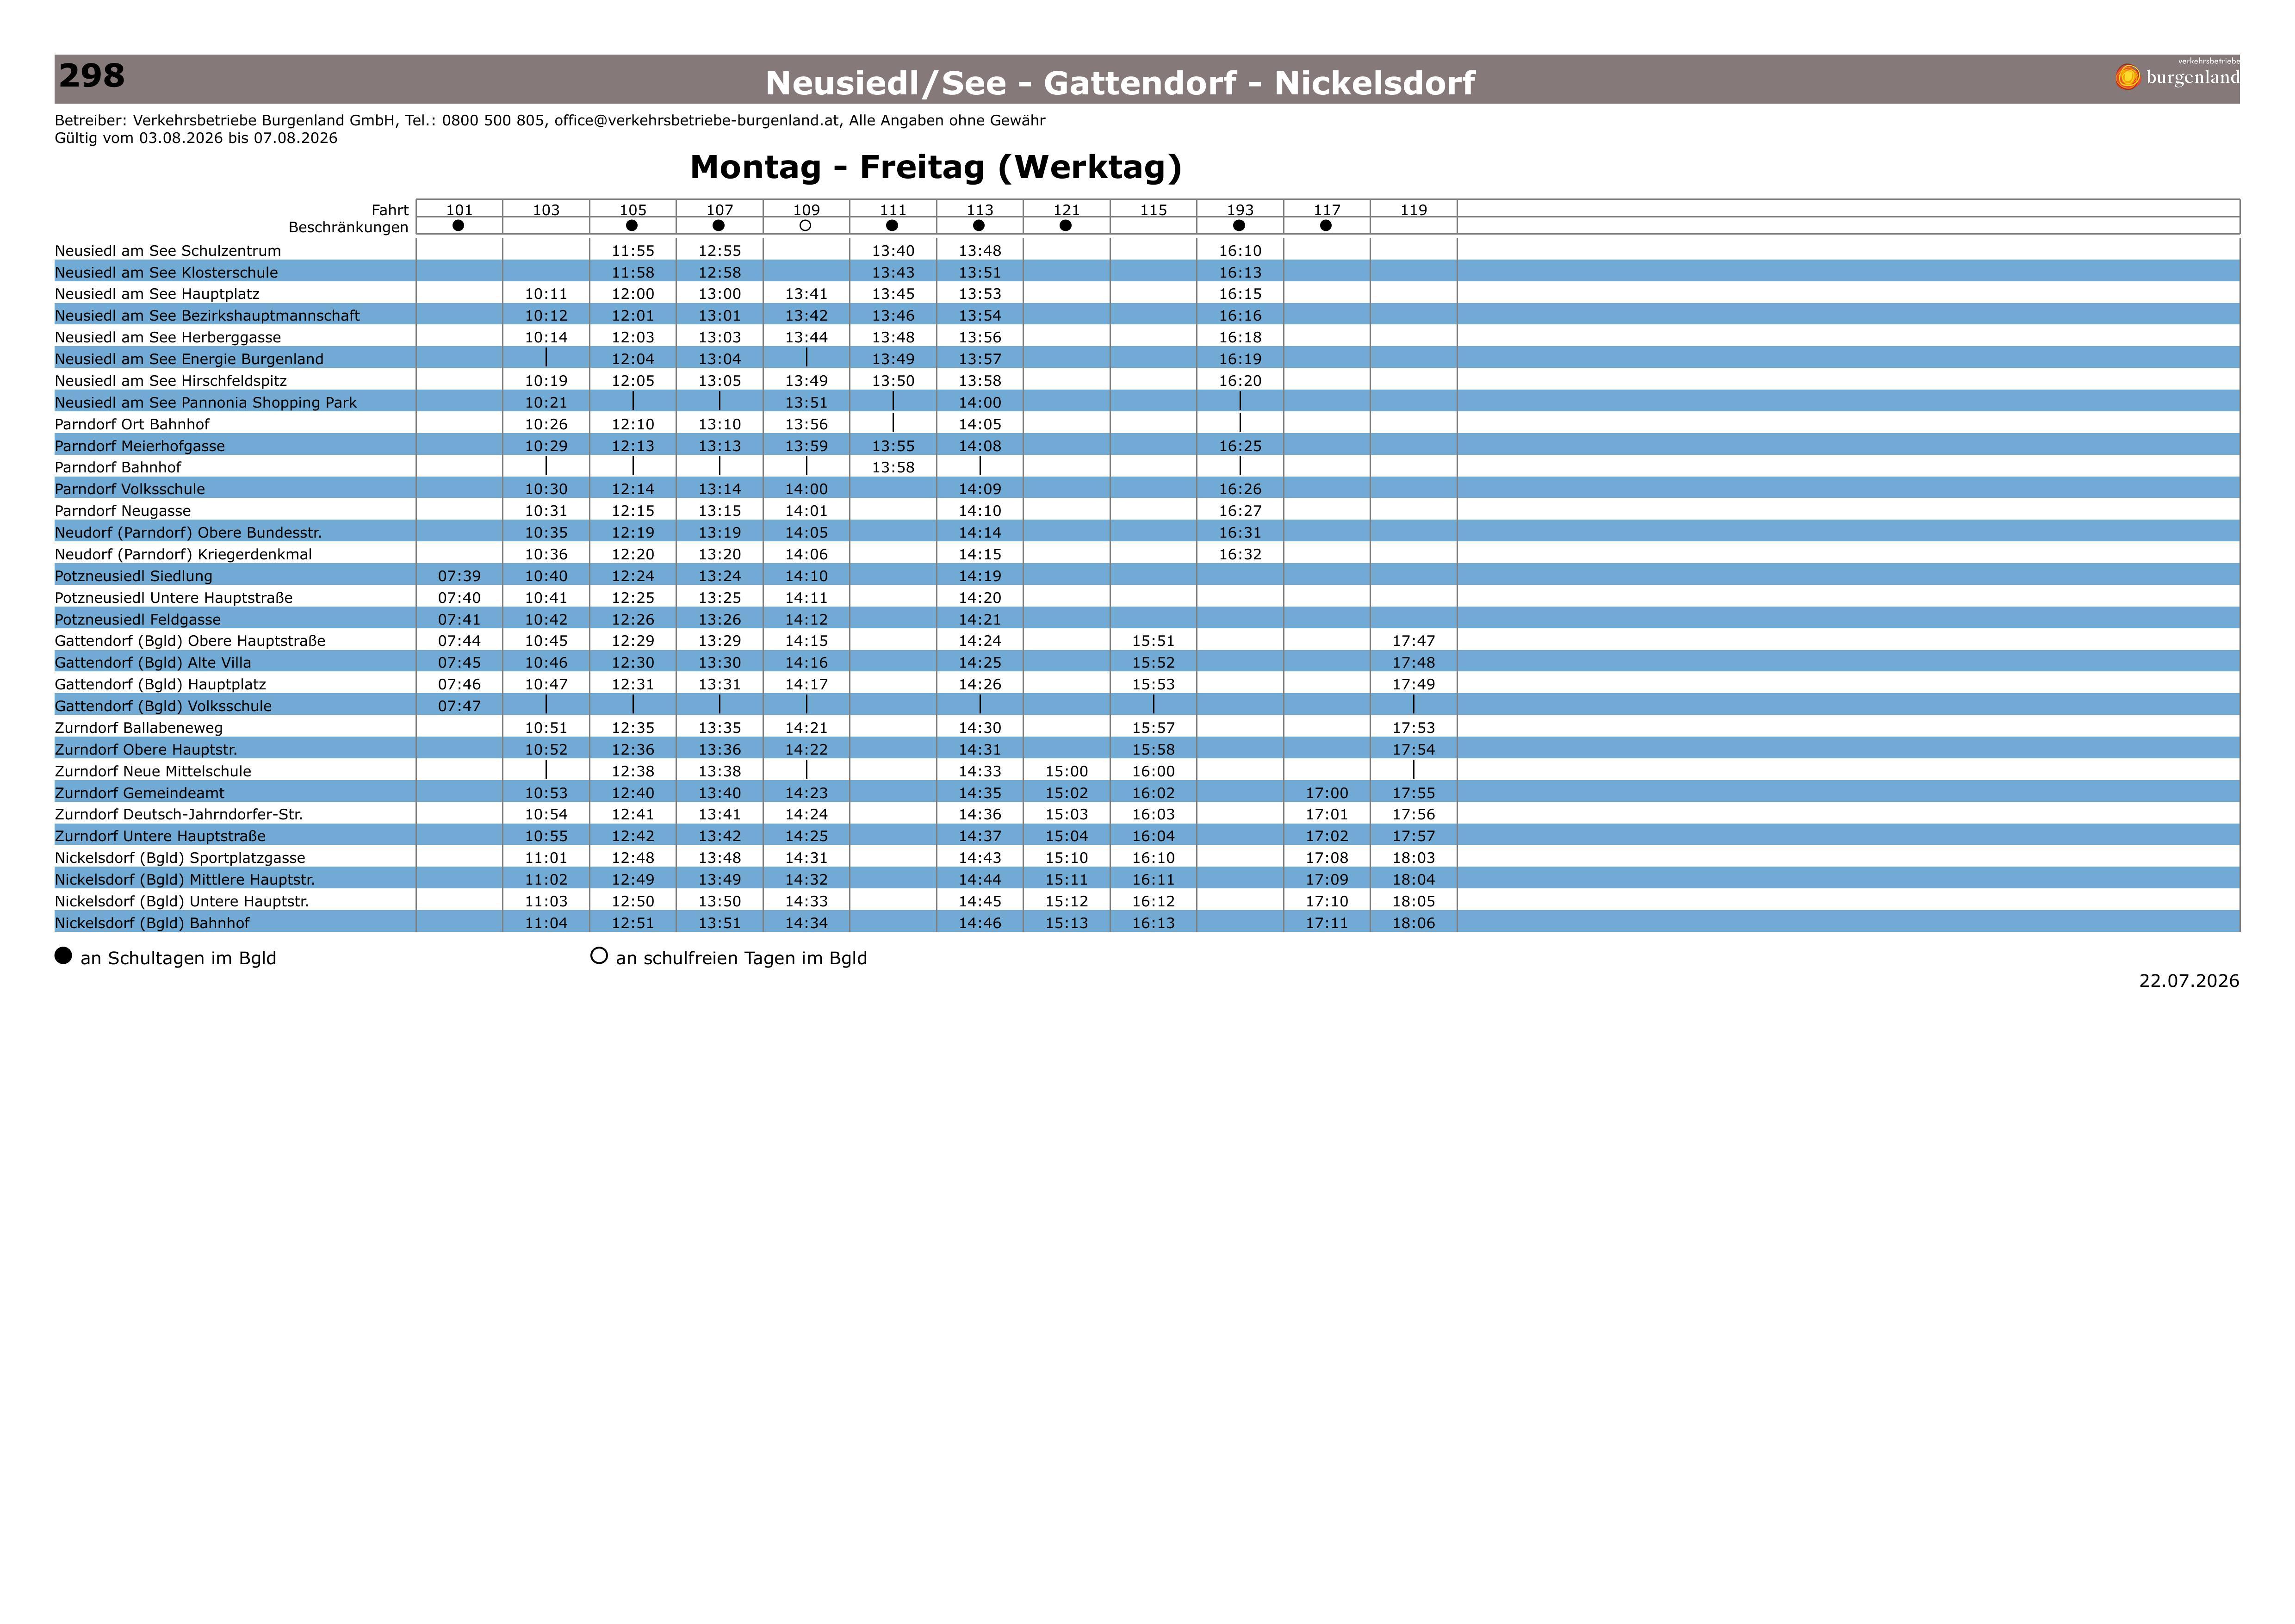The height and width of the screenshot is (1624, 2295).
Task: Click the stop Nickelsdorf (Bgld) Bahnhof
Action: point(152,923)
